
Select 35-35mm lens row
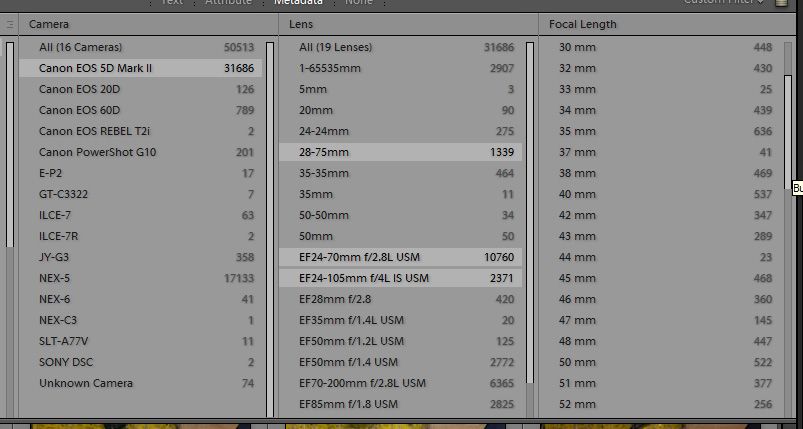click(400, 173)
